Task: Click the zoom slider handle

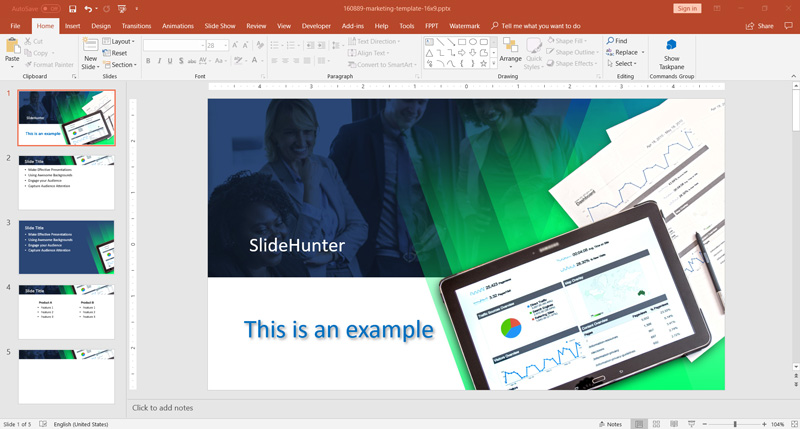Action: coord(735,424)
